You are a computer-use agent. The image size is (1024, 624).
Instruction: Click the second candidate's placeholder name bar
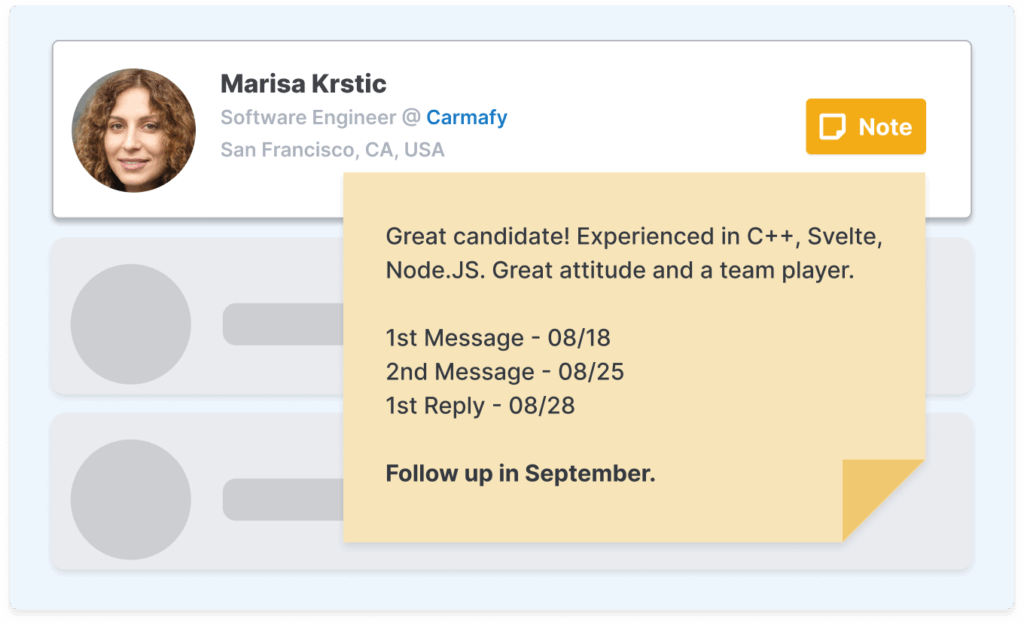(x=282, y=324)
